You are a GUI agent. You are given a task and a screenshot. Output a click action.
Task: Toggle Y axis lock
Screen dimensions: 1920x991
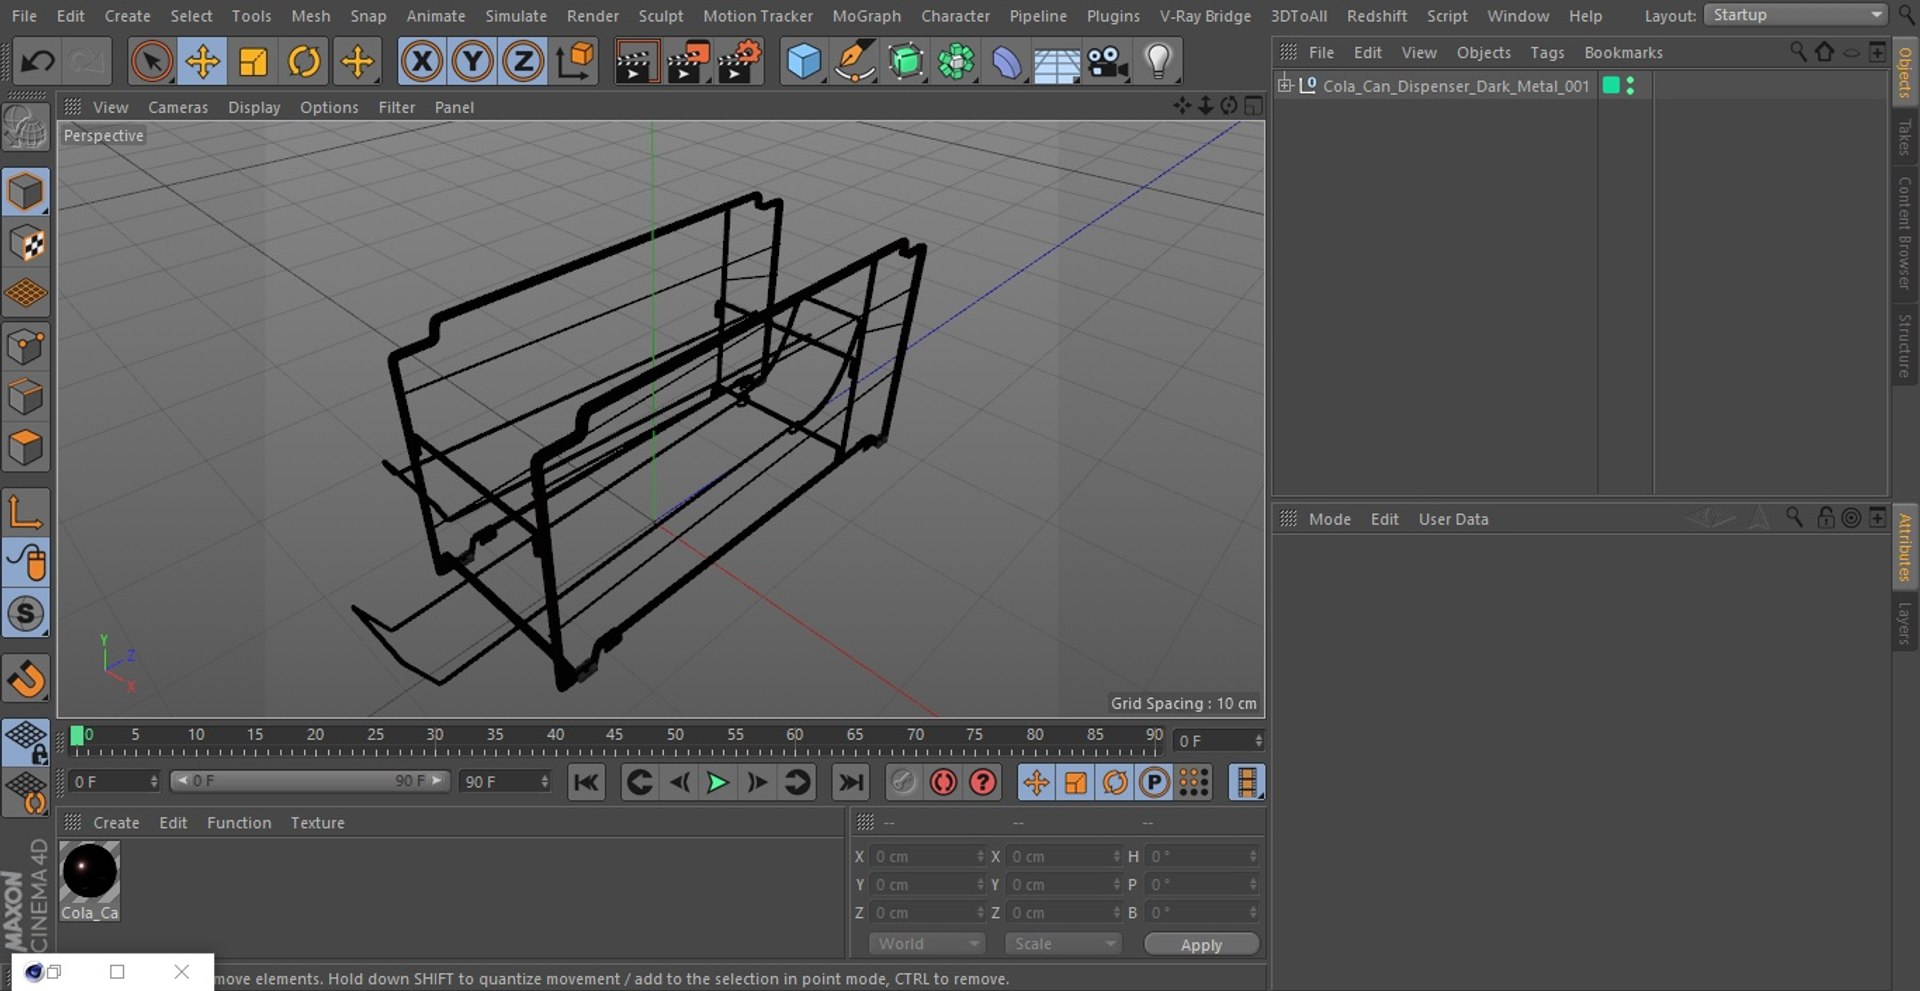click(x=472, y=62)
